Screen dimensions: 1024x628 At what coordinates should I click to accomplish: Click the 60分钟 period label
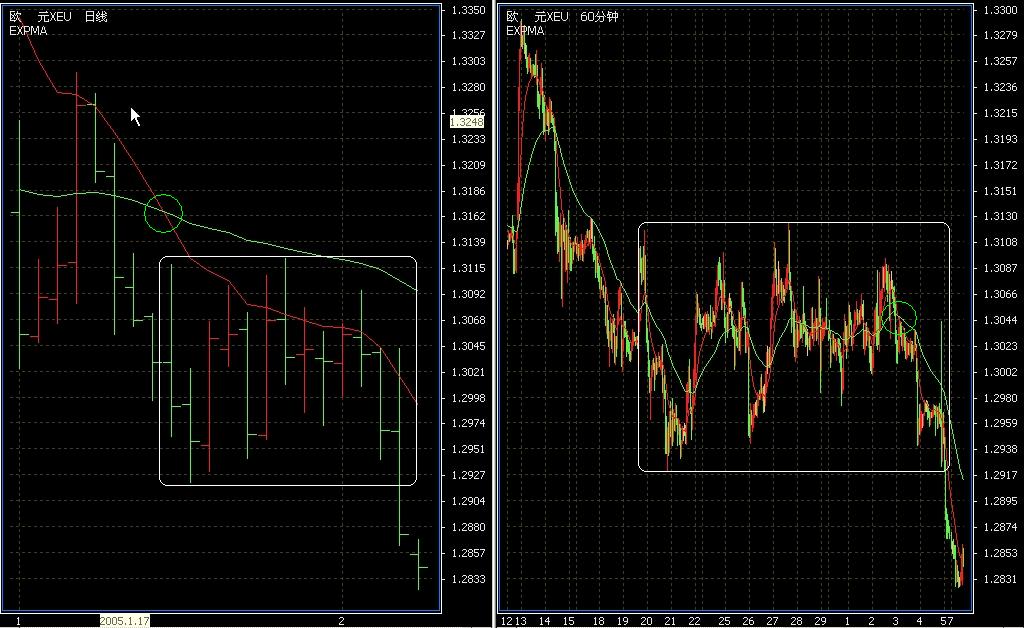pyautogui.click(x=599, y=17)
